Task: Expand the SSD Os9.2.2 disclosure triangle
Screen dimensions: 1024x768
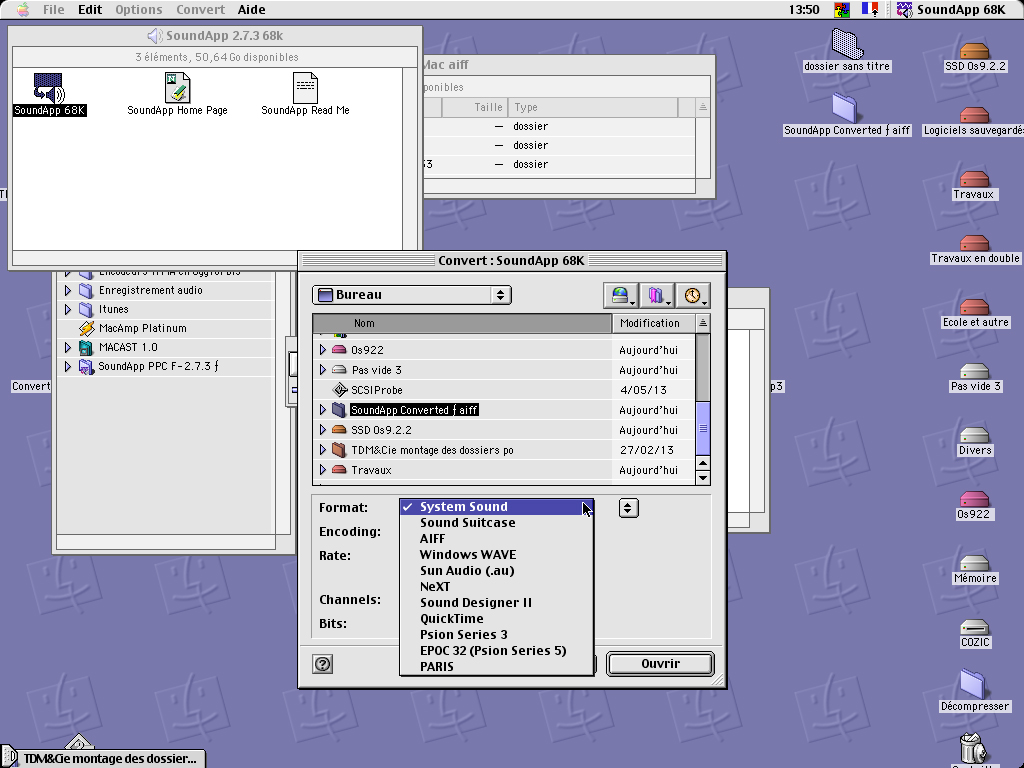Action: point(323,430)
